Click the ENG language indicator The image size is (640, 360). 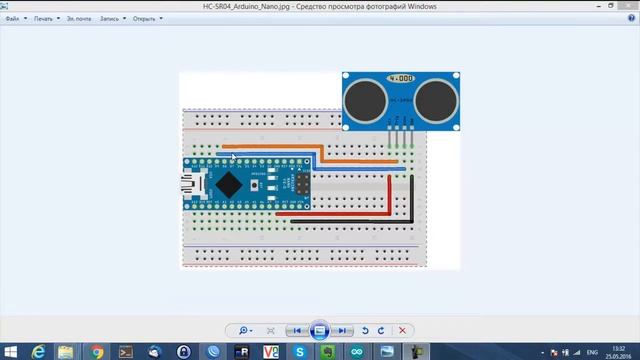(592, 352)
